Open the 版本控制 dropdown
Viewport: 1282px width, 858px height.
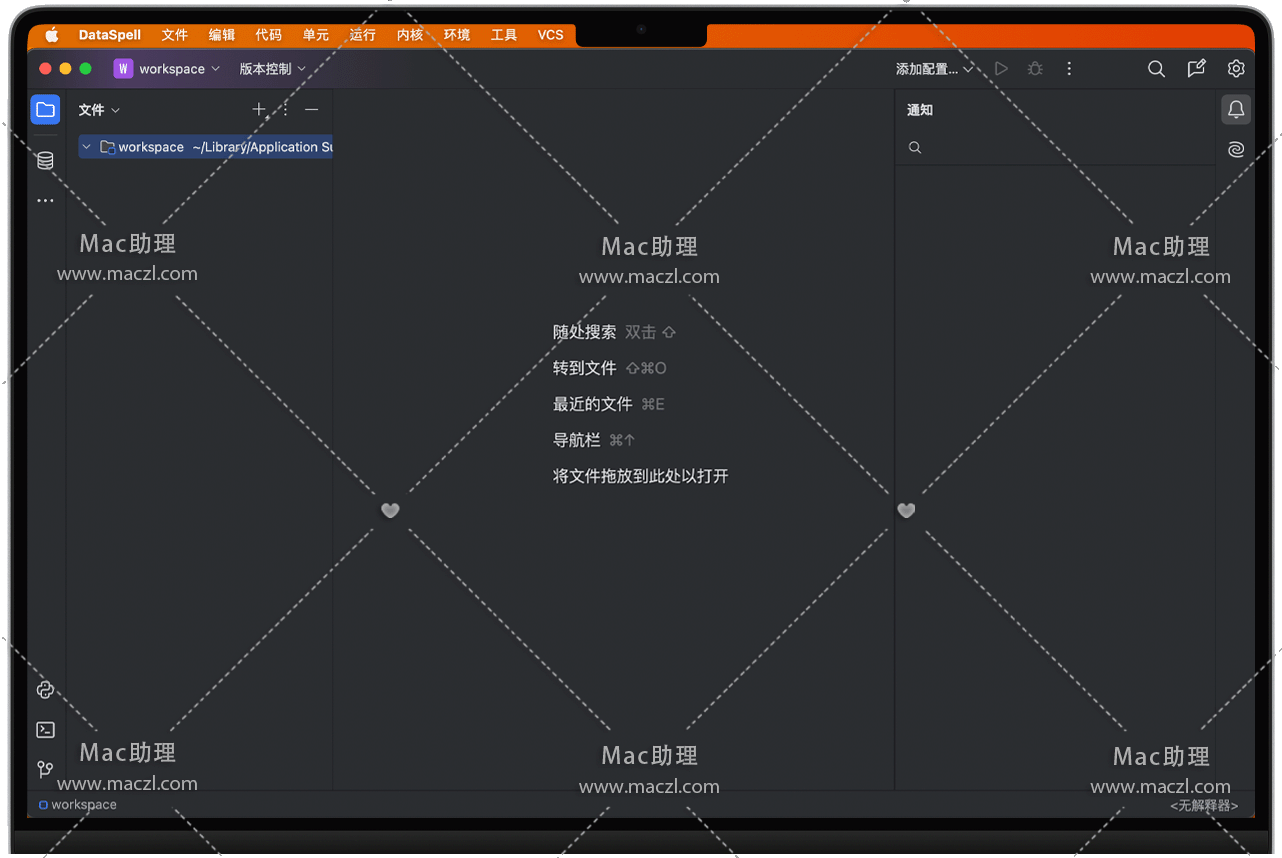pos(272,69)
